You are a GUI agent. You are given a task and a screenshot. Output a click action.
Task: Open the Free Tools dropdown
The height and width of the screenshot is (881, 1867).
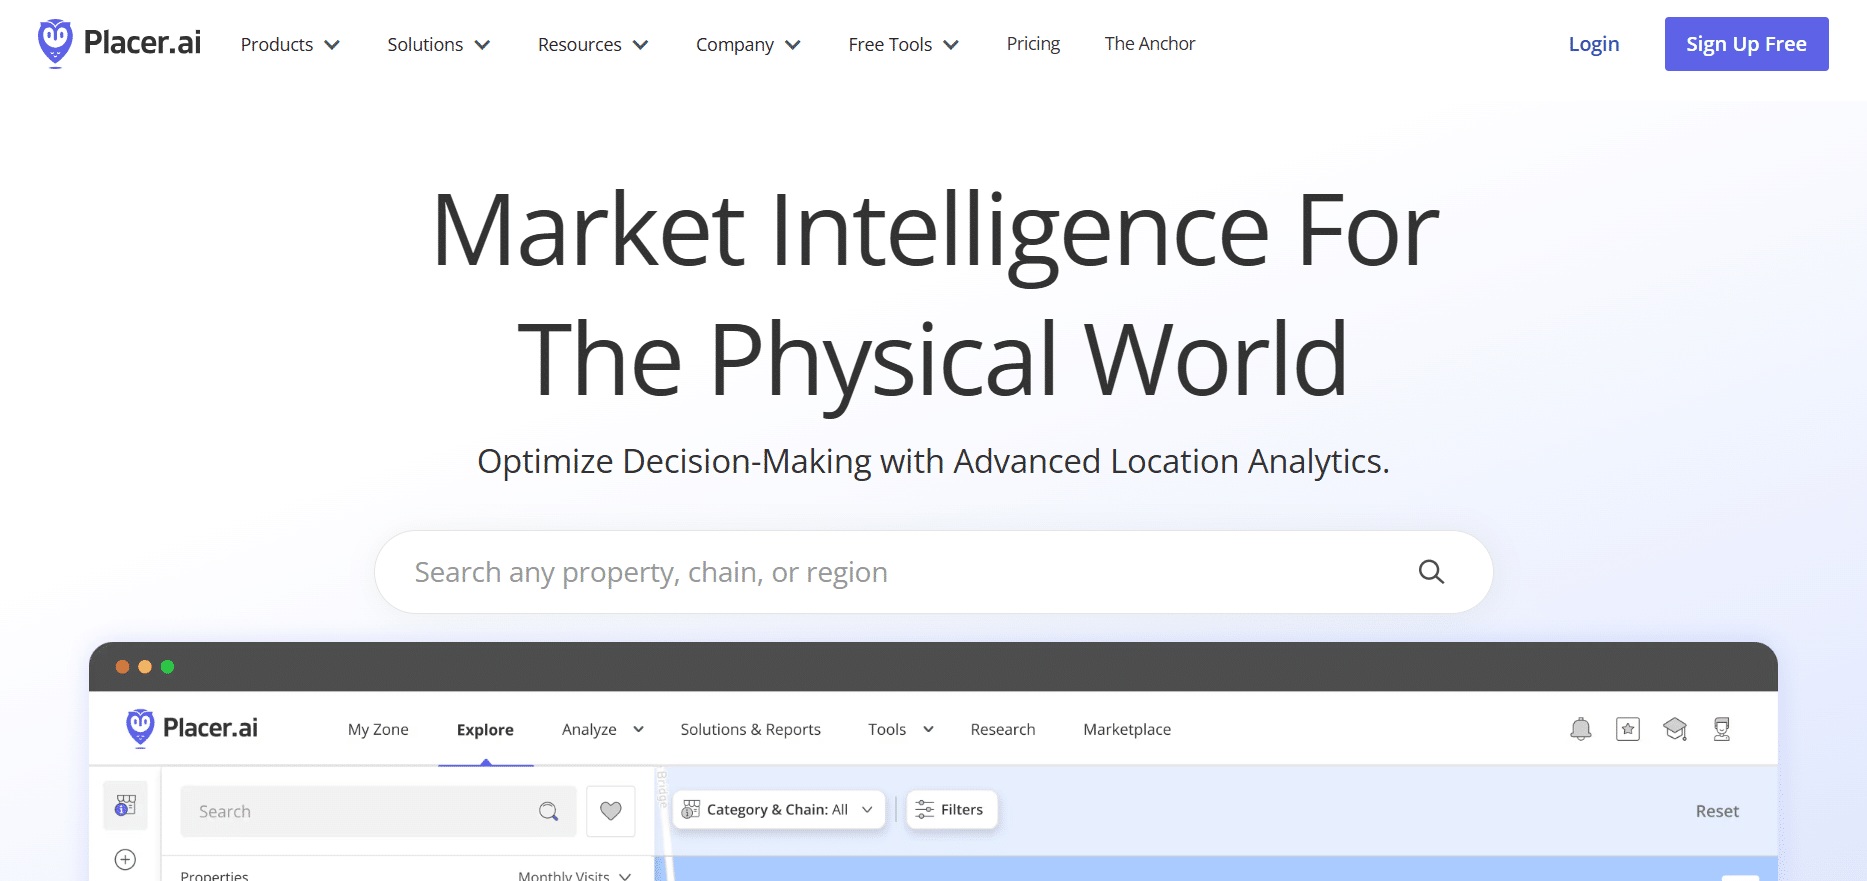click(x=903, y=44)
